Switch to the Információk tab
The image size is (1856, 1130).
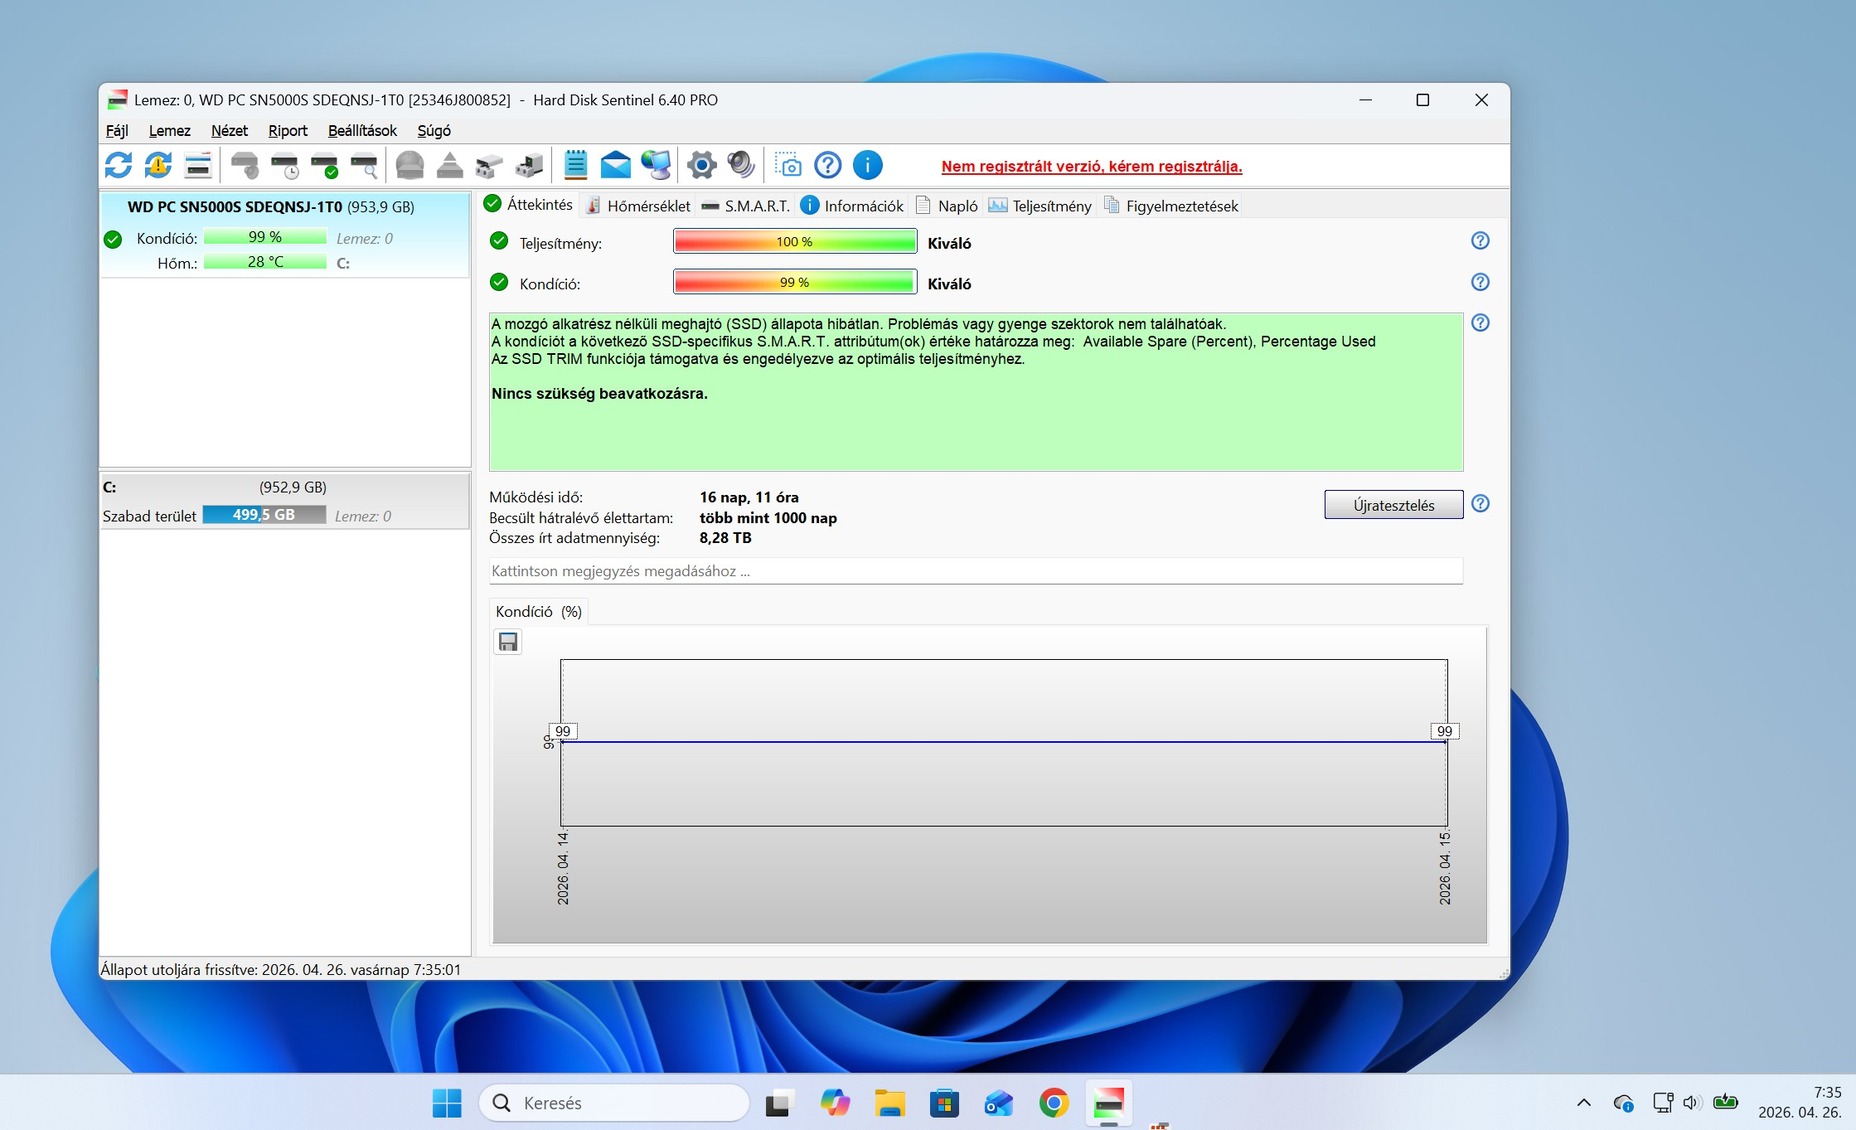852,206
